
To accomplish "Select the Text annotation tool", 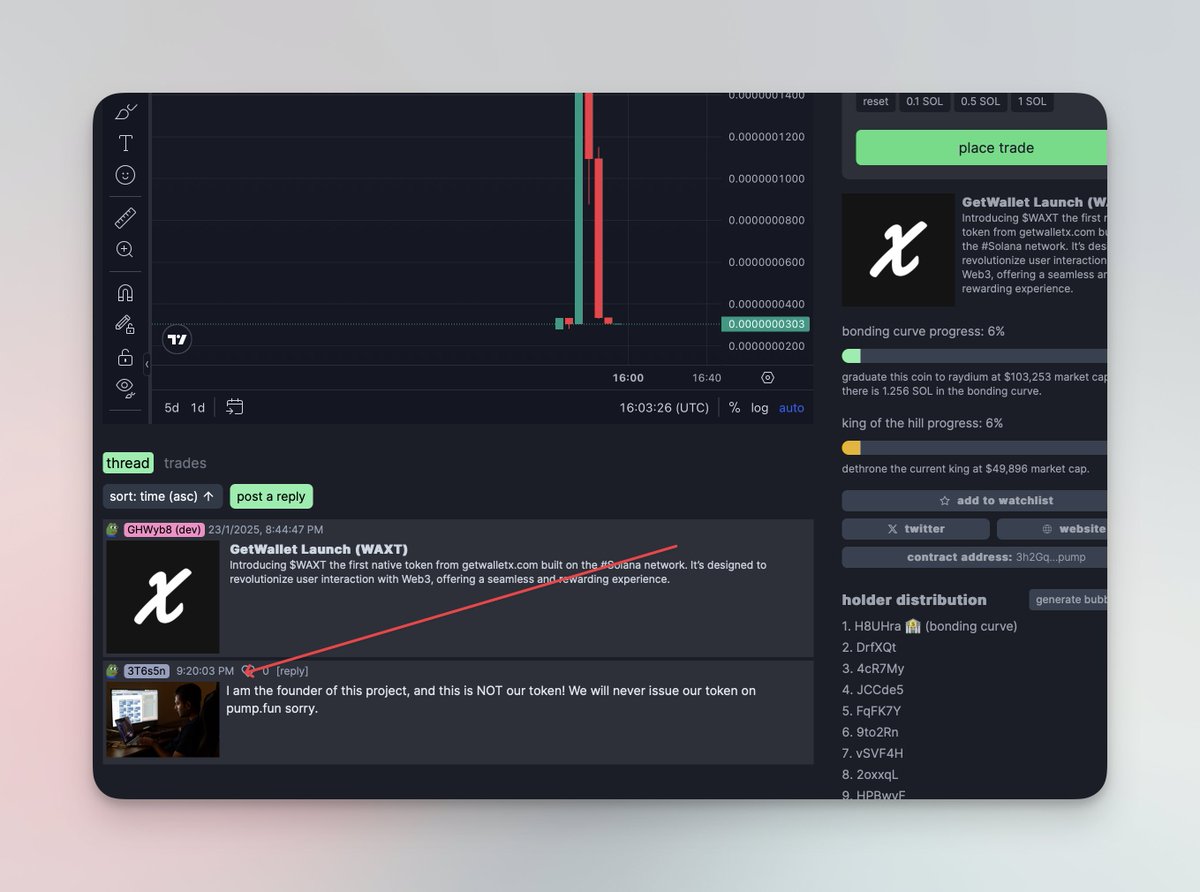I will 124,143.
